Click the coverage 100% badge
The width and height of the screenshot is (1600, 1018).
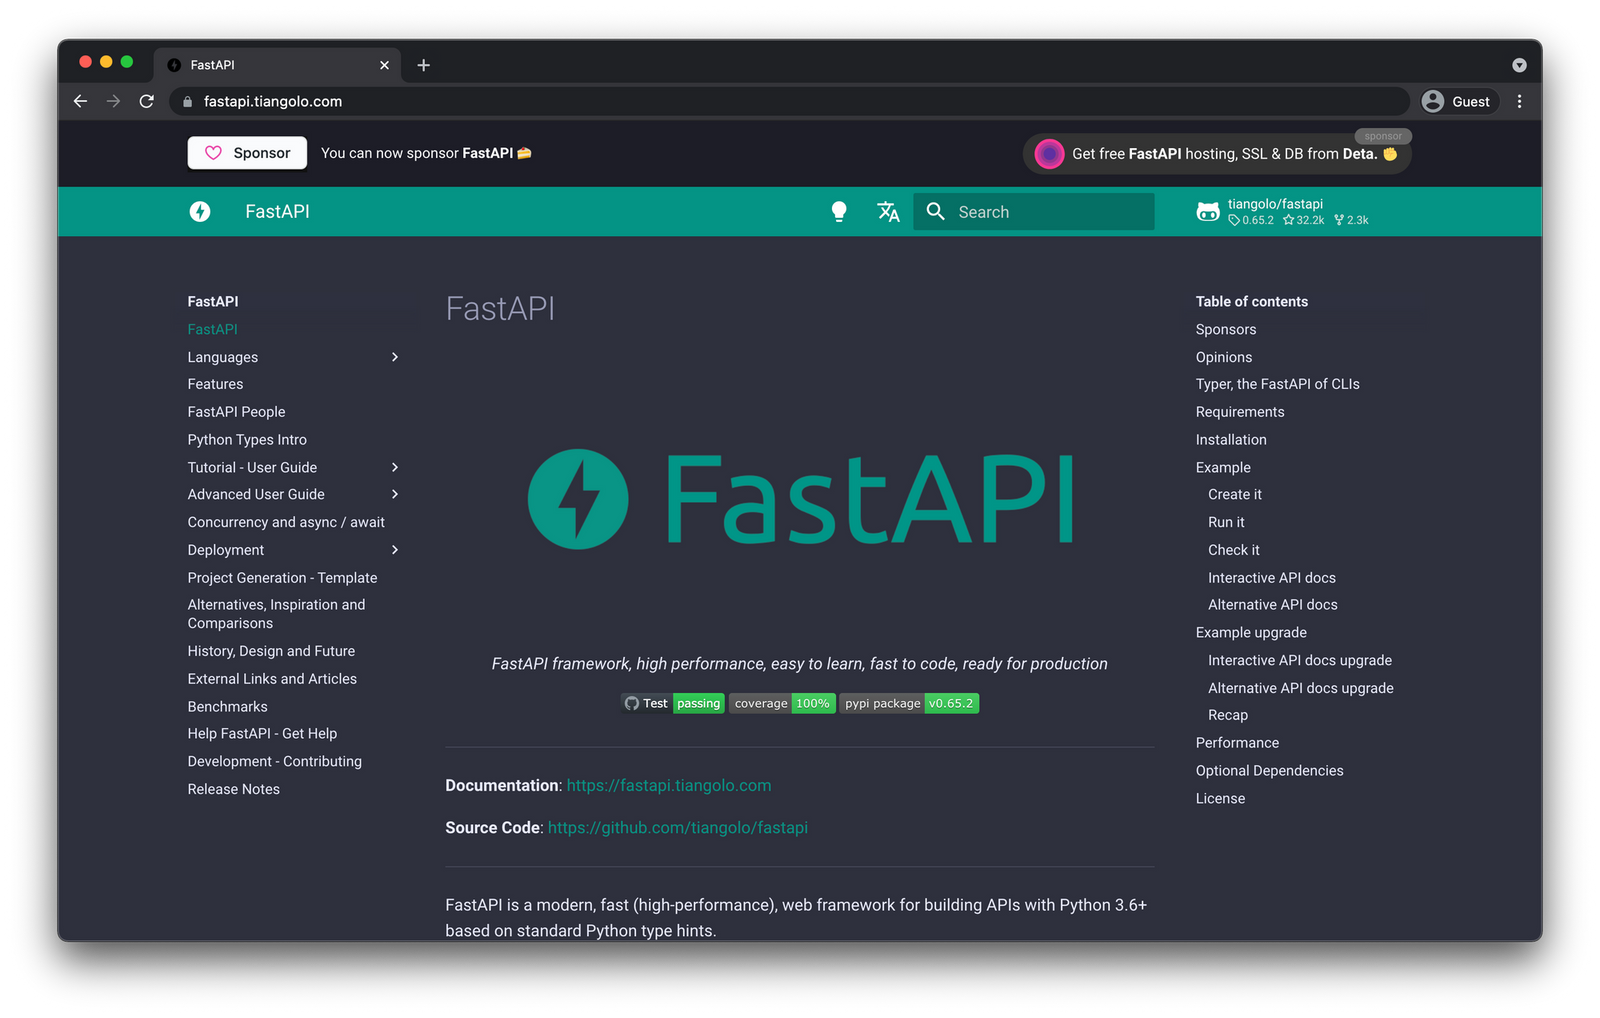pos(782,703)
